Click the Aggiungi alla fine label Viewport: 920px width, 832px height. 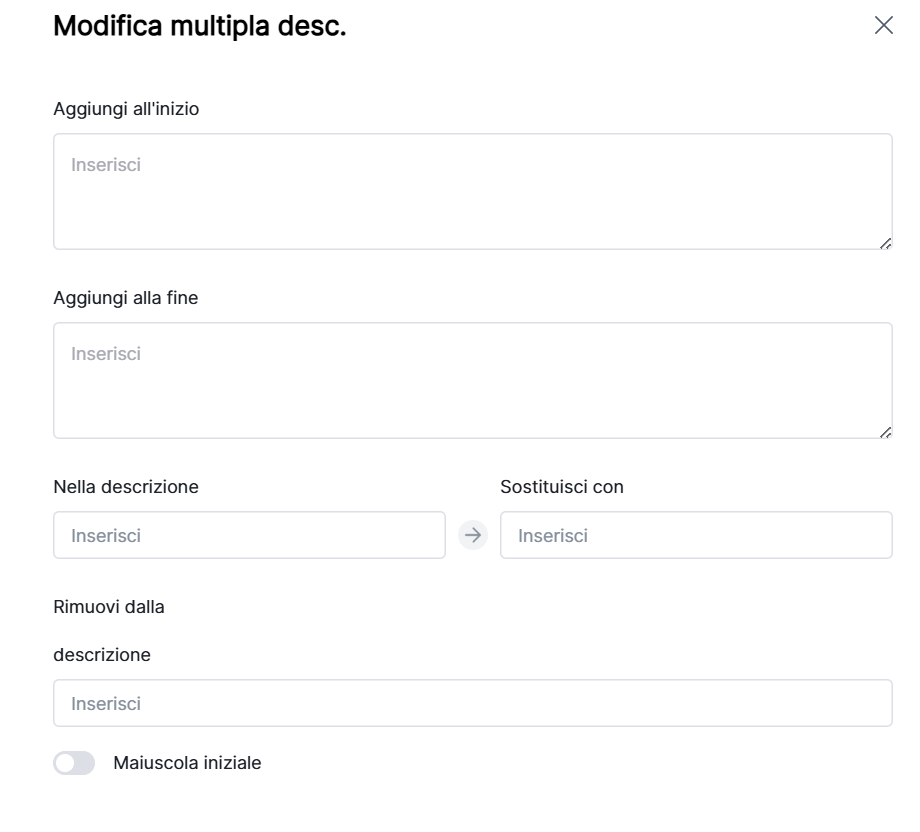tap(125, 298)
